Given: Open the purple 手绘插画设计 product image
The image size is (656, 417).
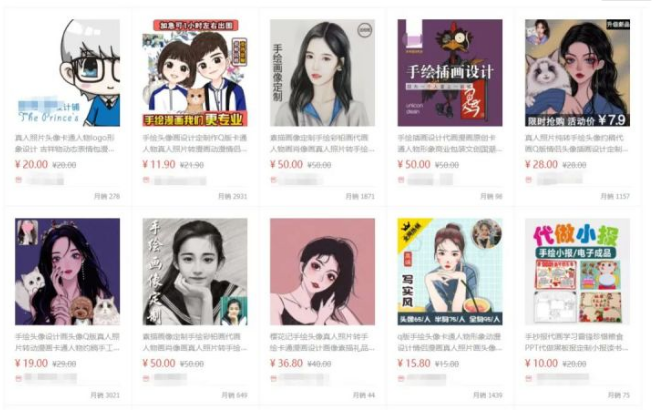Looking at the screenshot, I should [450, 73].
